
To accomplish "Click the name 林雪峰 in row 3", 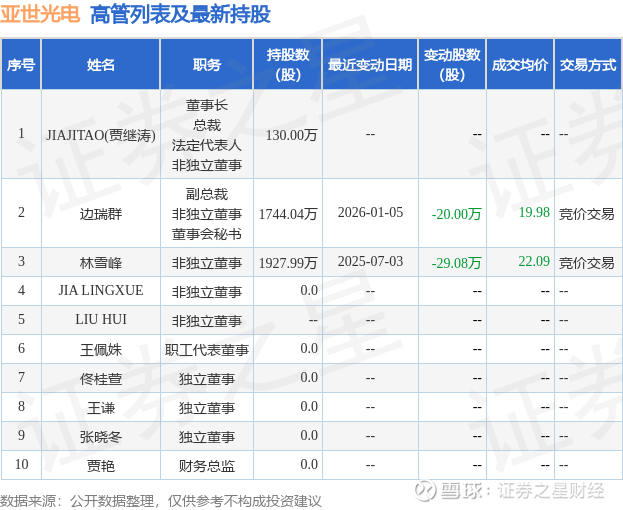I will (101, 262).
